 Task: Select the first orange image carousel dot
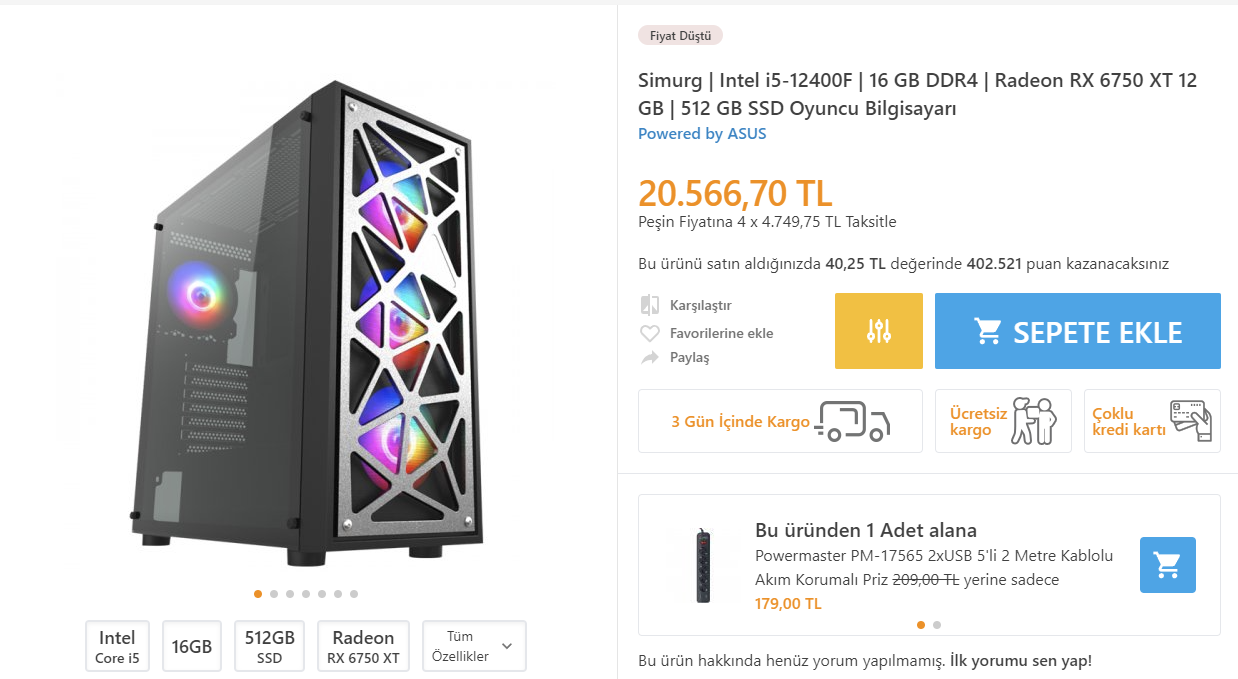258,594
